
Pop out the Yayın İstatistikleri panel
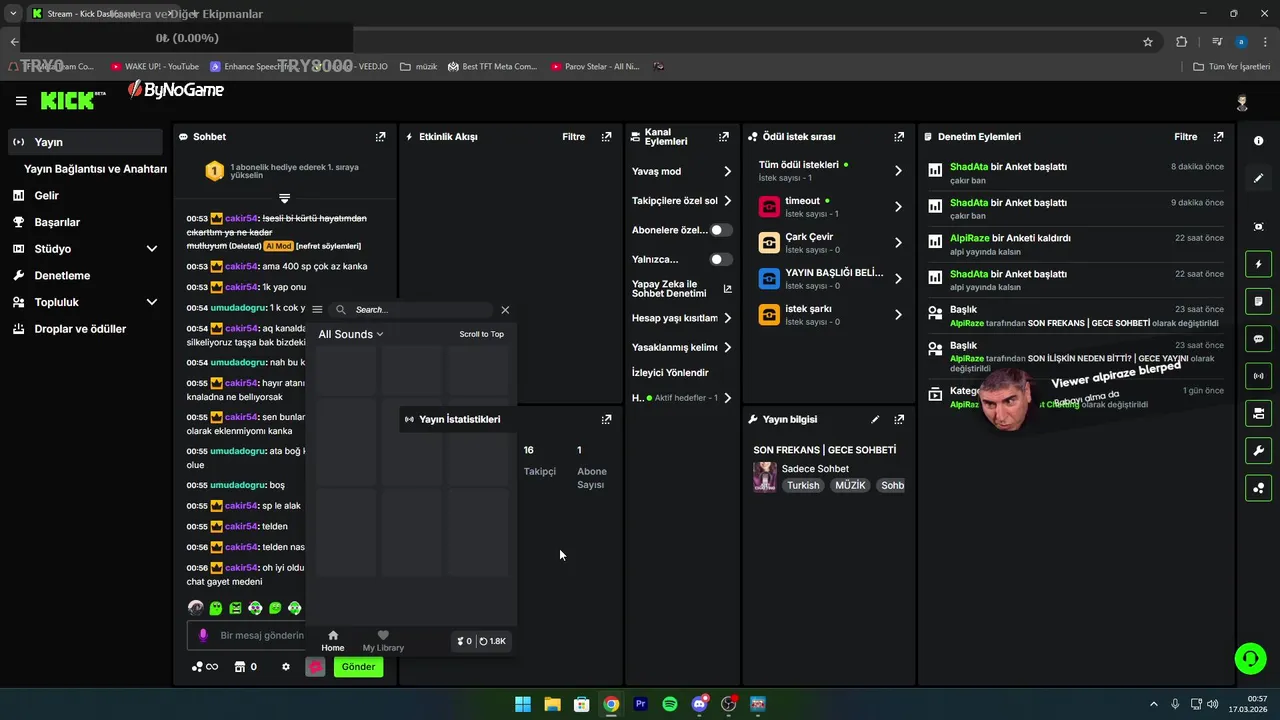[606, 419]
